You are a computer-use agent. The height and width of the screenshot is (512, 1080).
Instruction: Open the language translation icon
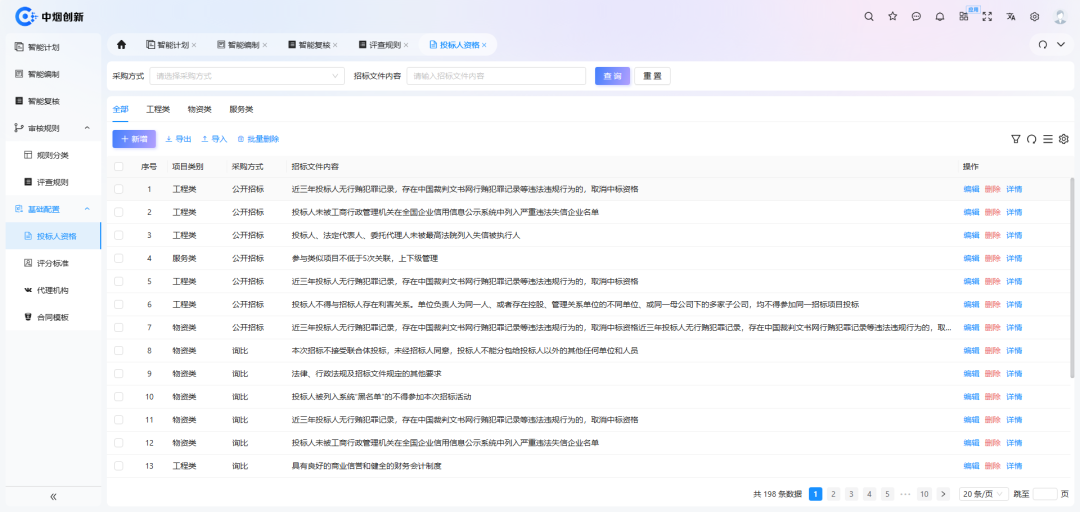1010,17
